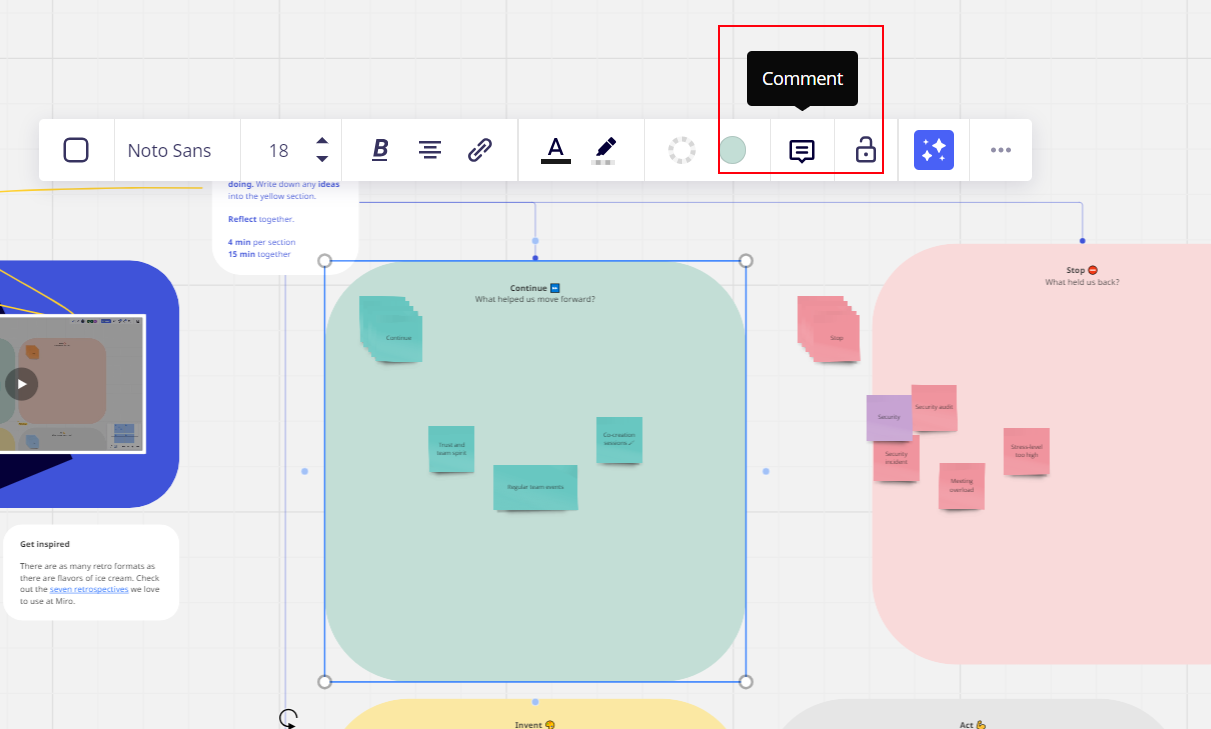This screenshot has width=1211, height=729.
Task: Click the top-right selection resize handle
Action: coord(745,261)
